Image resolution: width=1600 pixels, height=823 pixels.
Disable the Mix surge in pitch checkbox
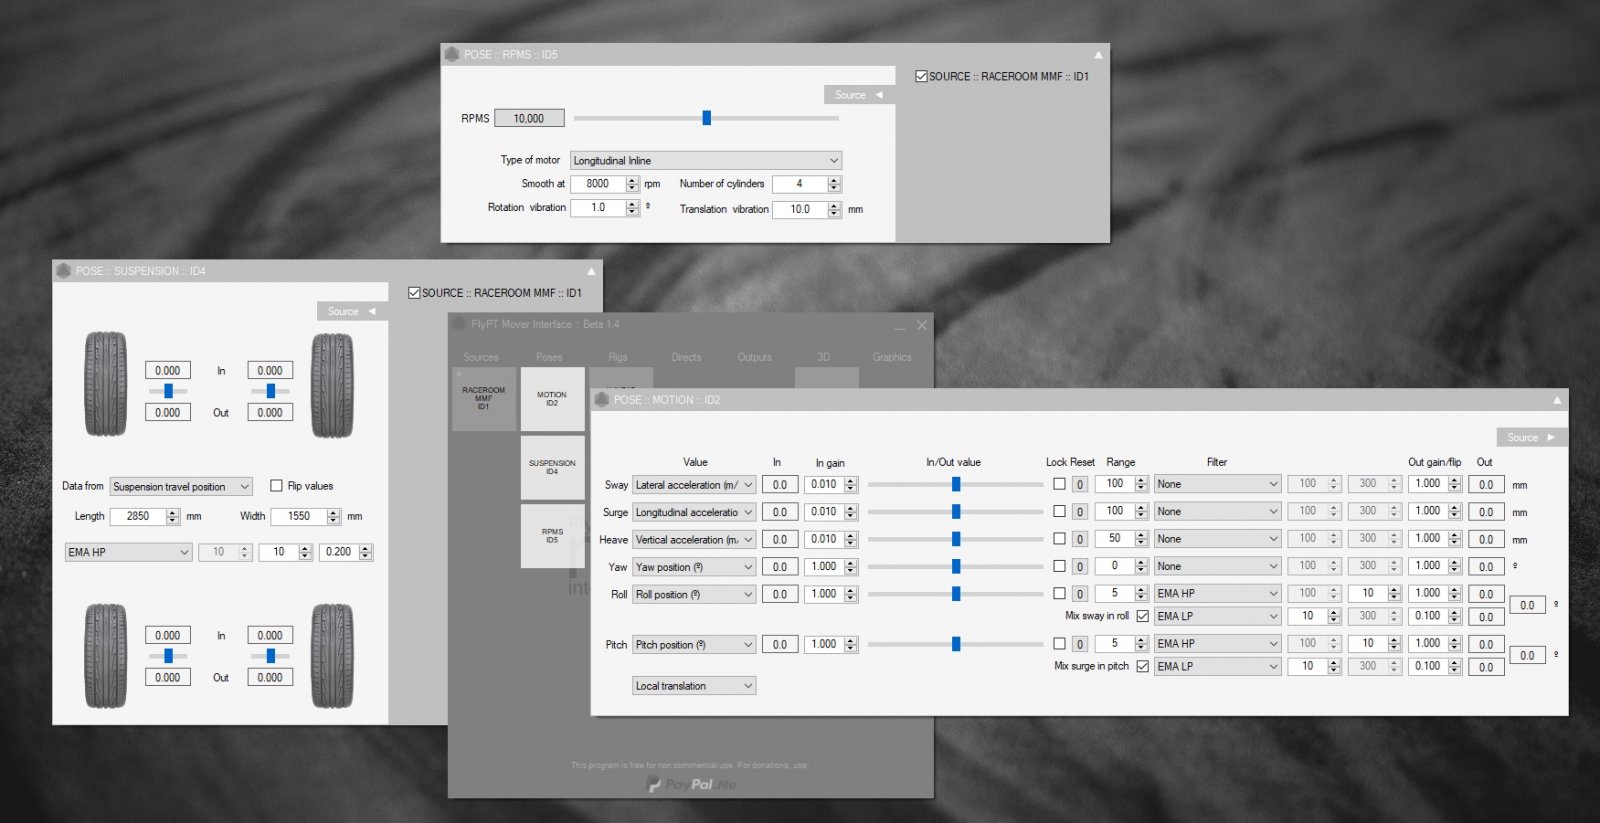point(1142,666)
